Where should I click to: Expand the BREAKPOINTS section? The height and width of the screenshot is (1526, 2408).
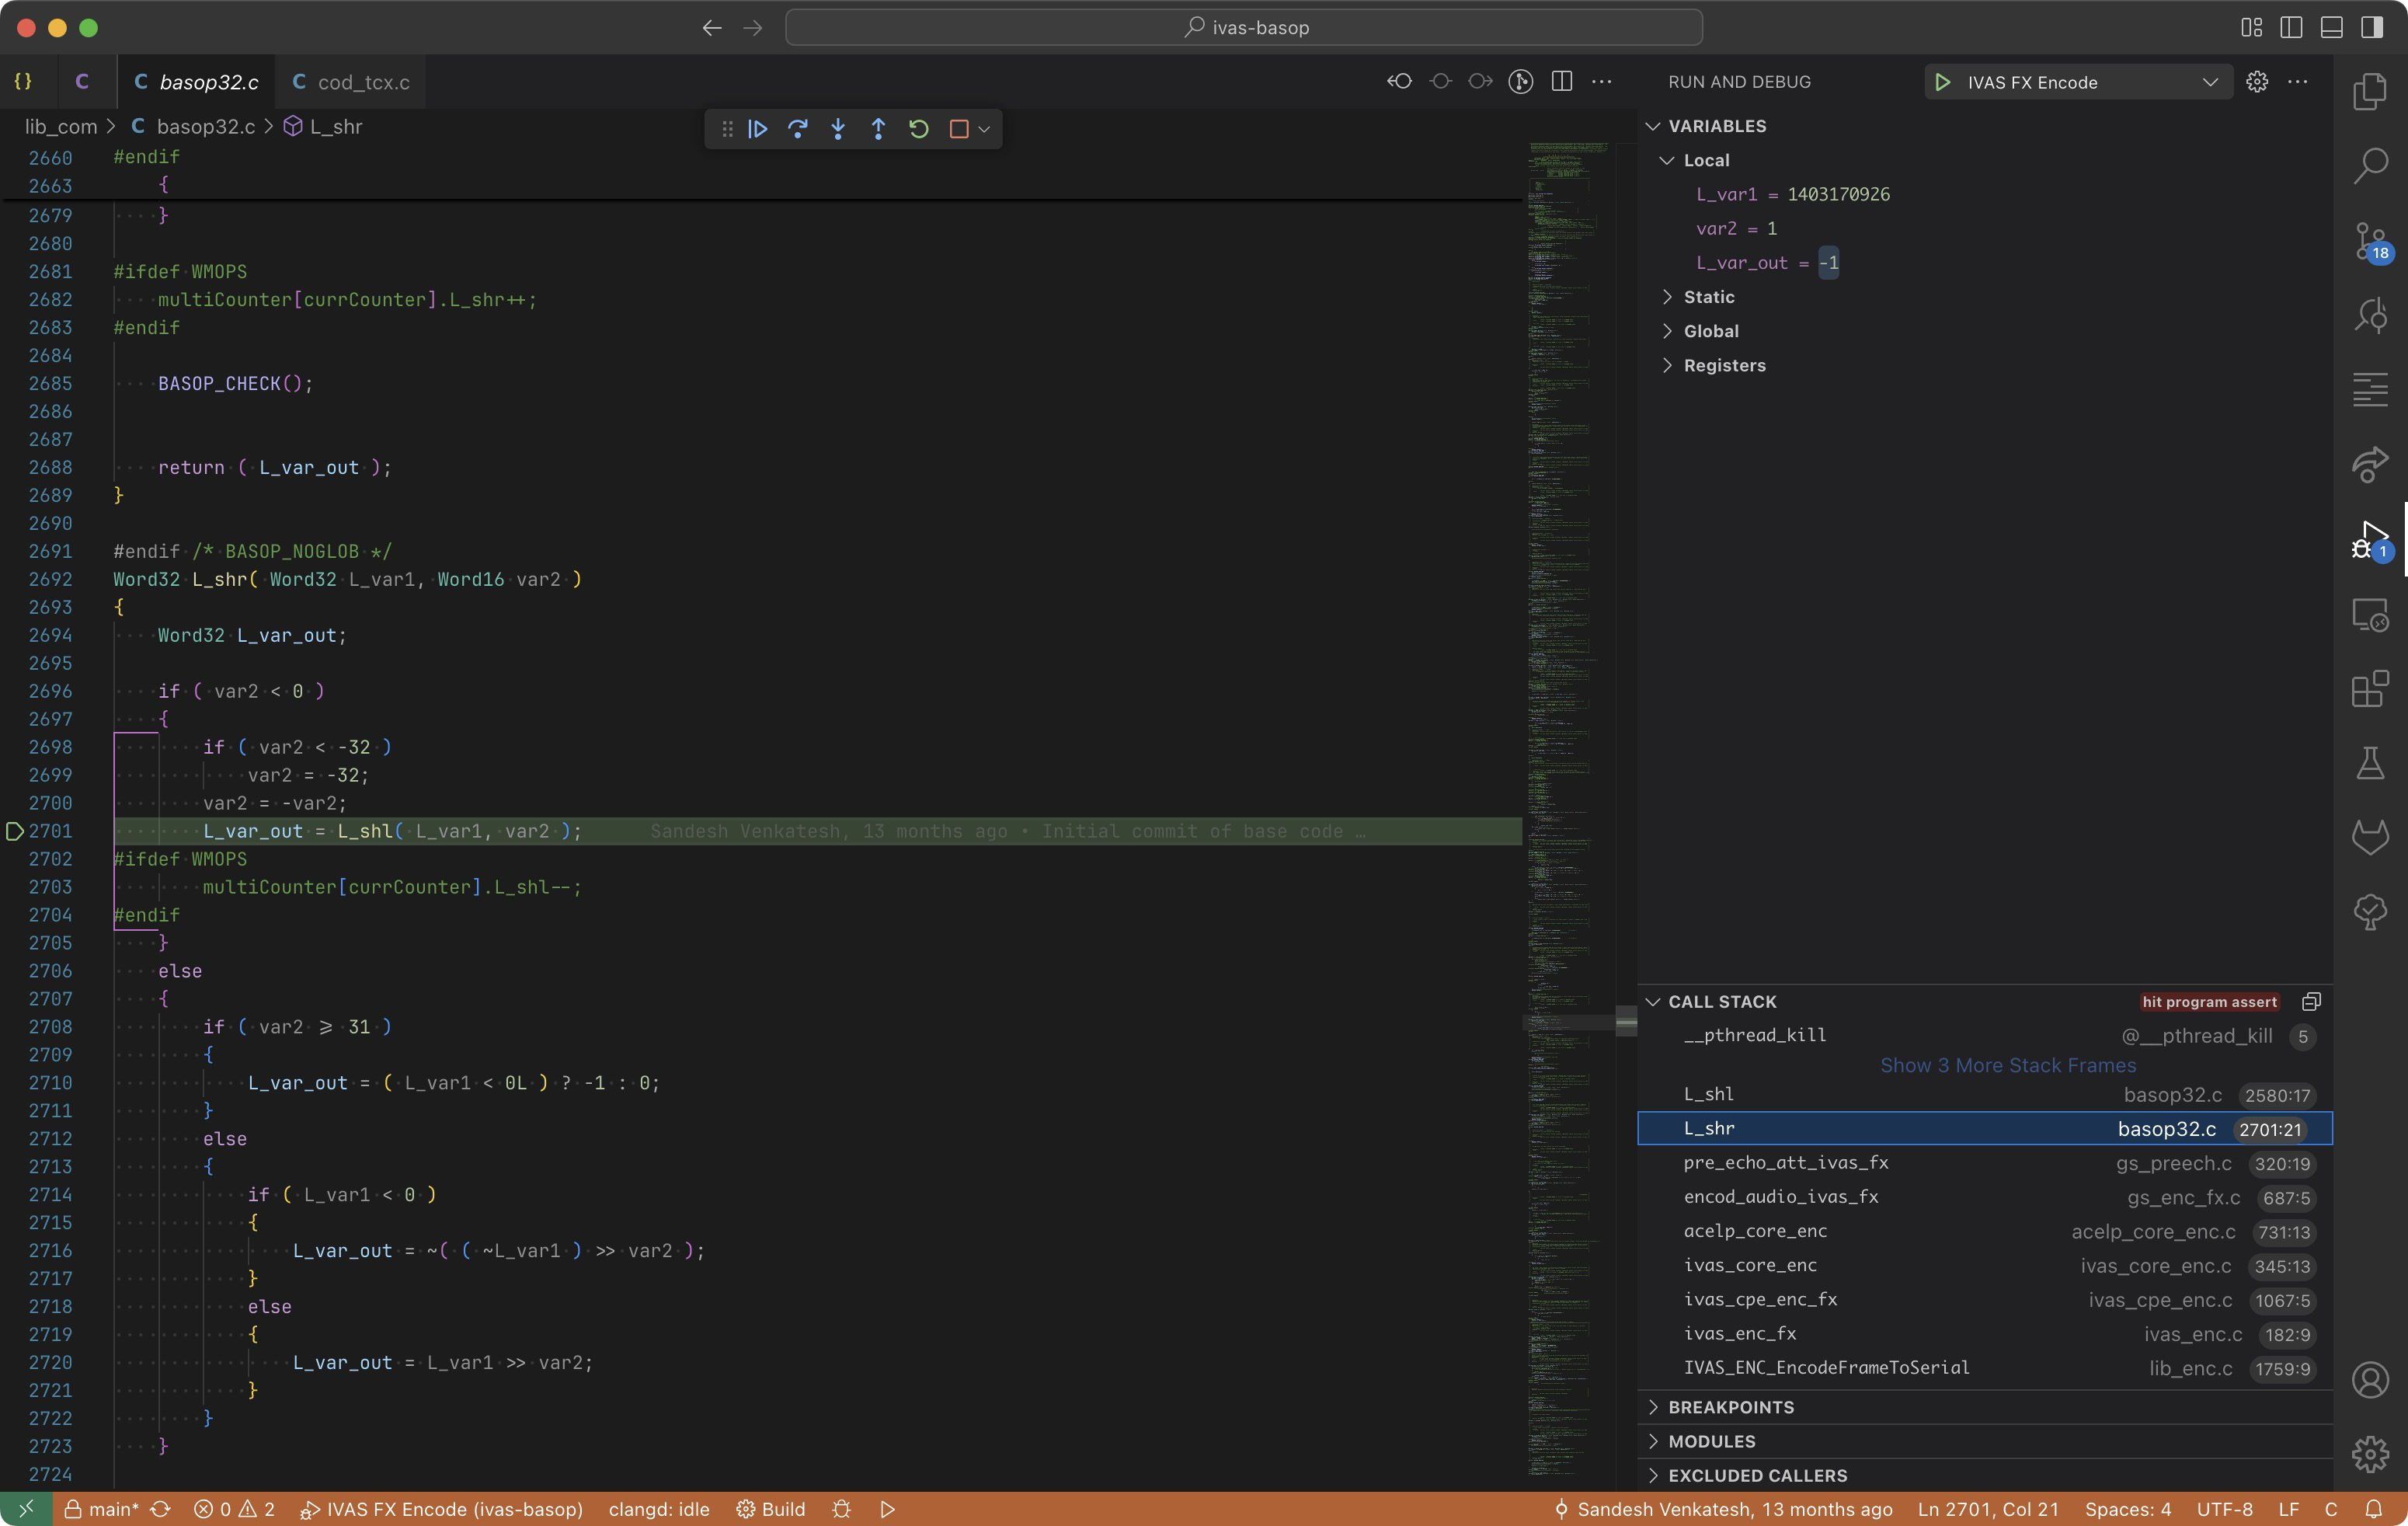[x=1730, y=1407]
